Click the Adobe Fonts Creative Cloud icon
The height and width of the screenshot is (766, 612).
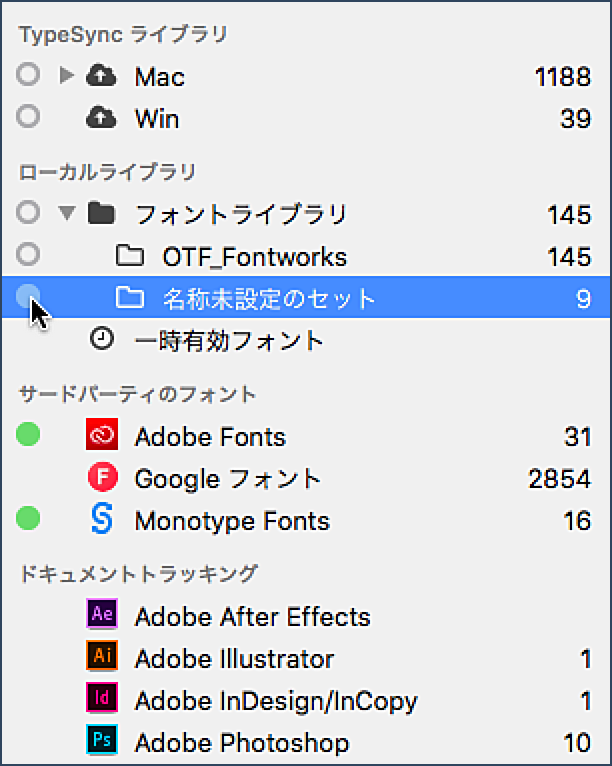click(x=102, y=434)
